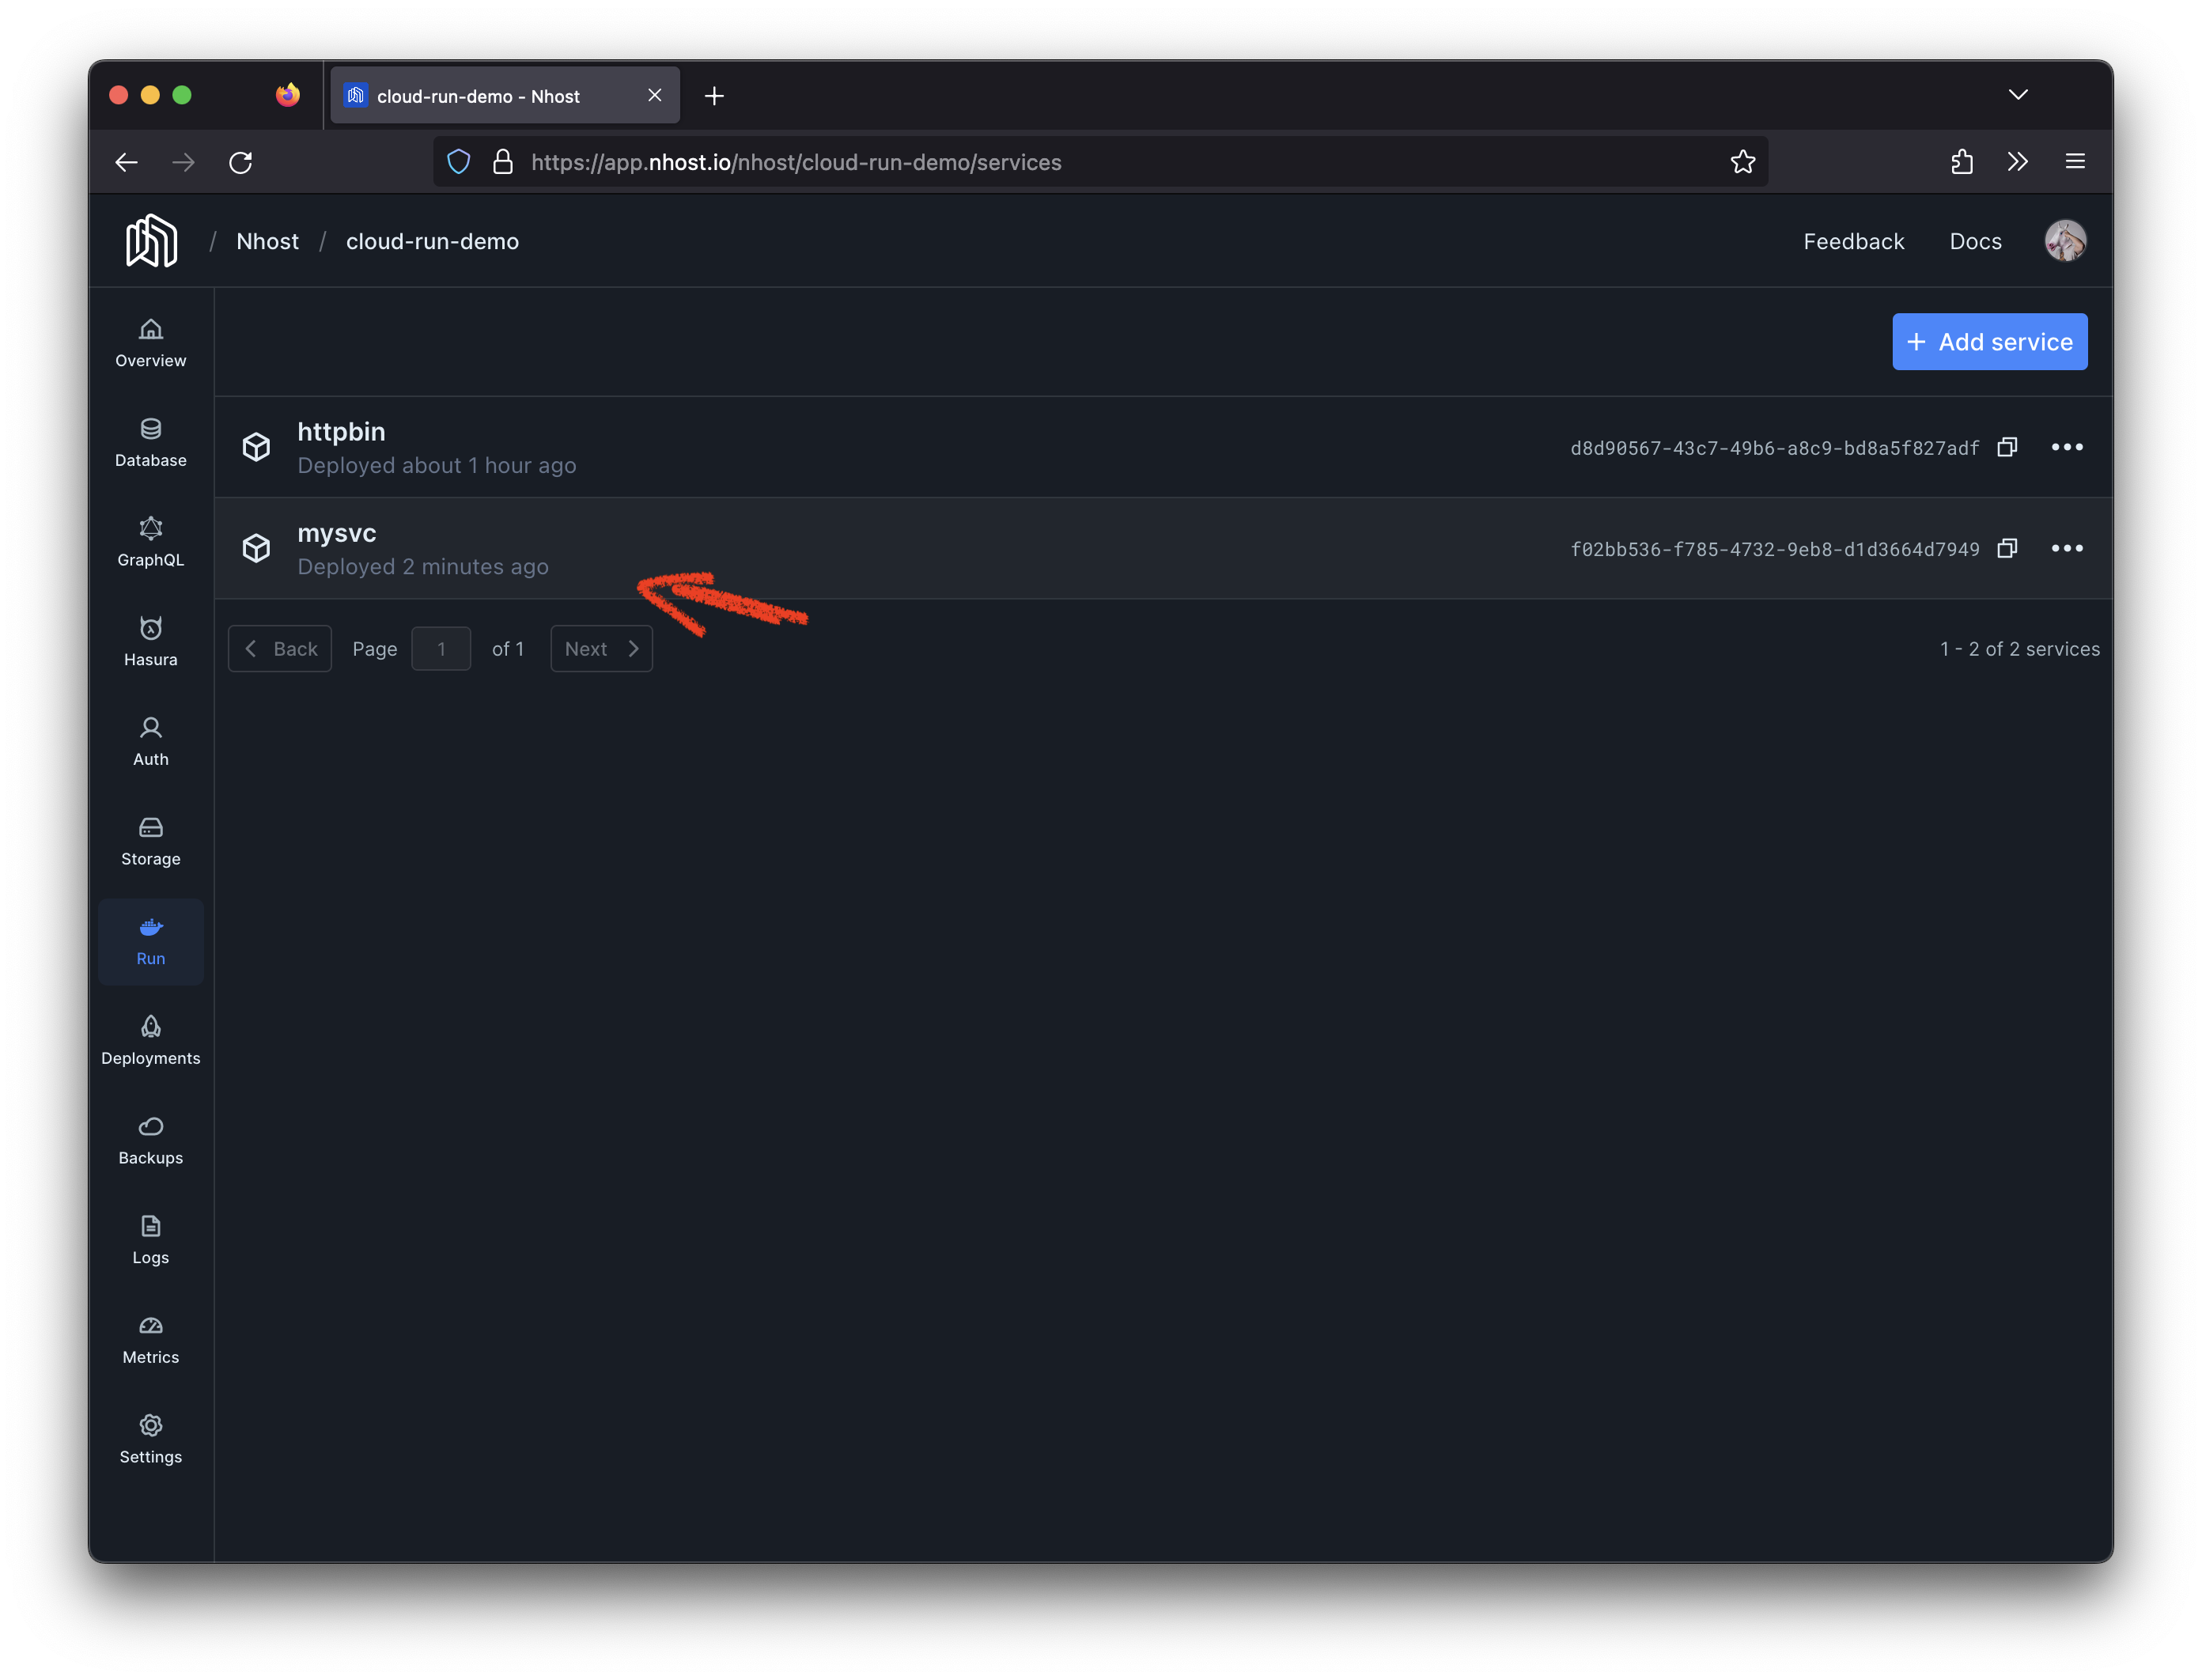Open the Docs link
The height and width of the screenshot is (1680, 2202).
click(1974, 241)
